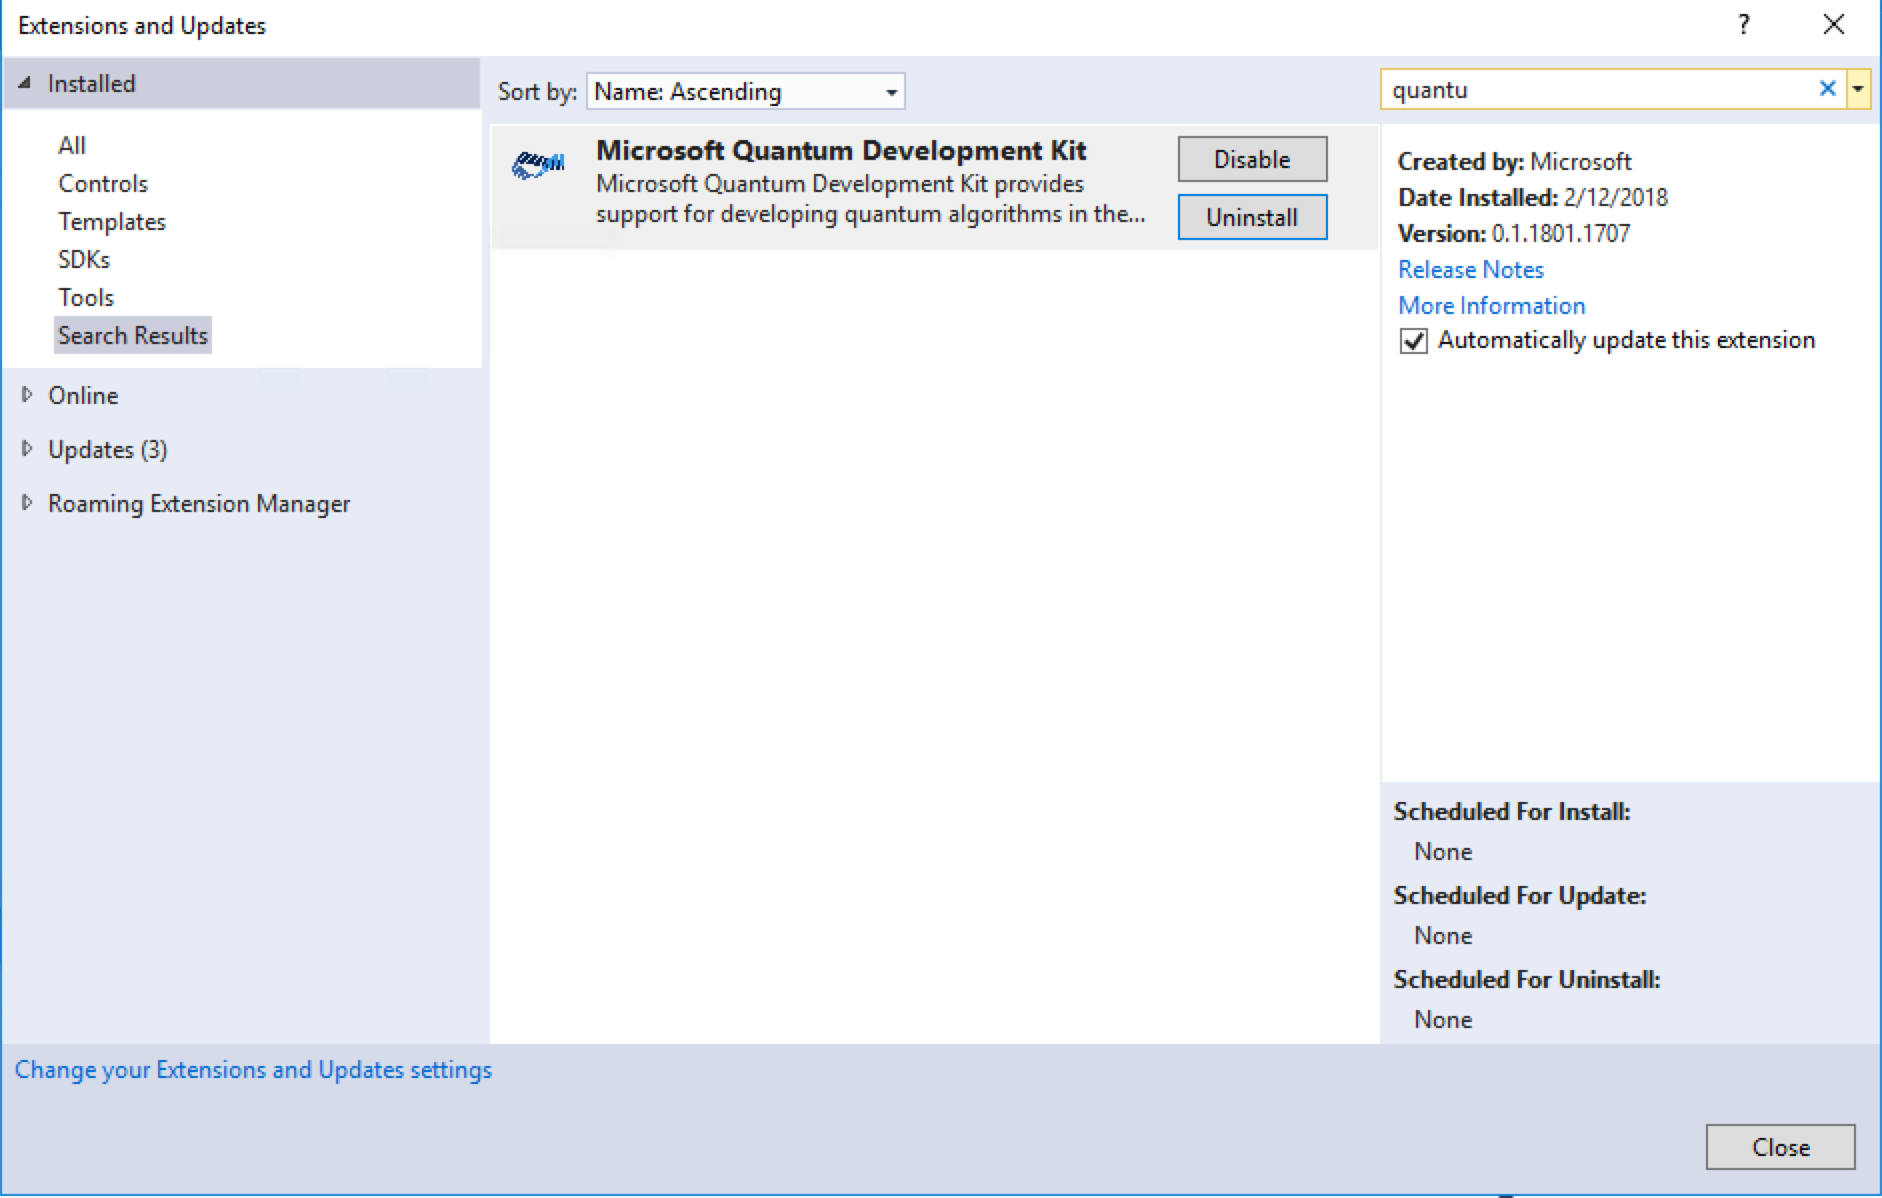Click the Scheduled For Uninstall heading
This screenshot has height=1198, width=1882.
1527,979
